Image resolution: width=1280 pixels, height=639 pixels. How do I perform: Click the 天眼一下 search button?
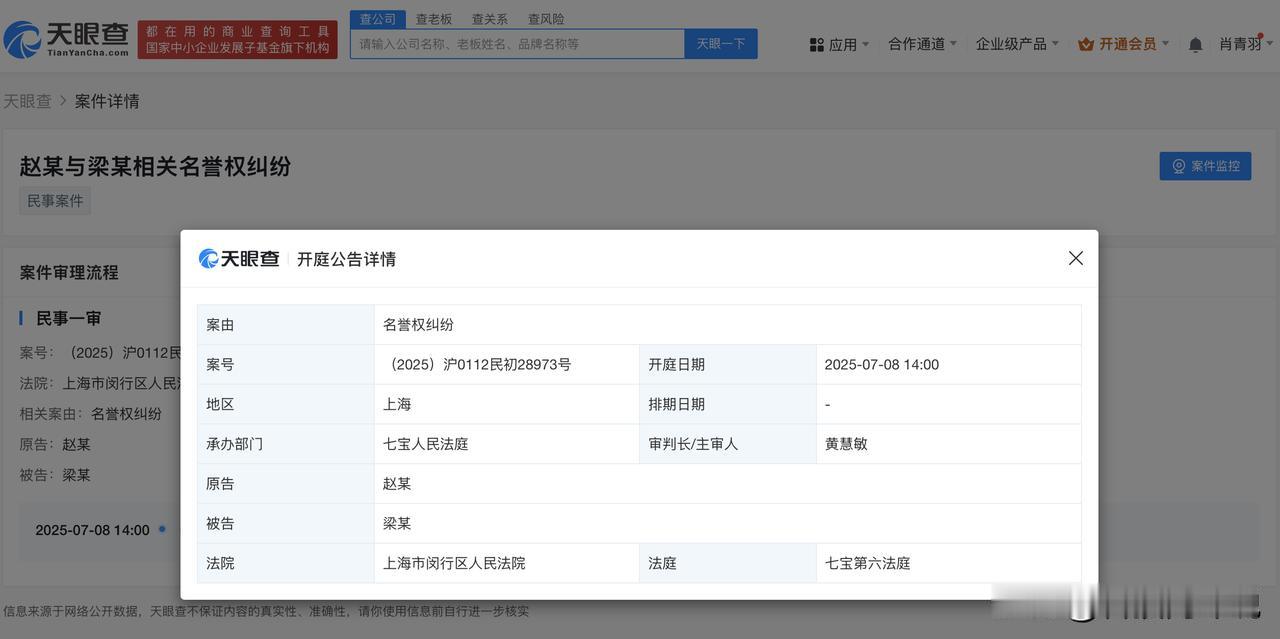721,44
